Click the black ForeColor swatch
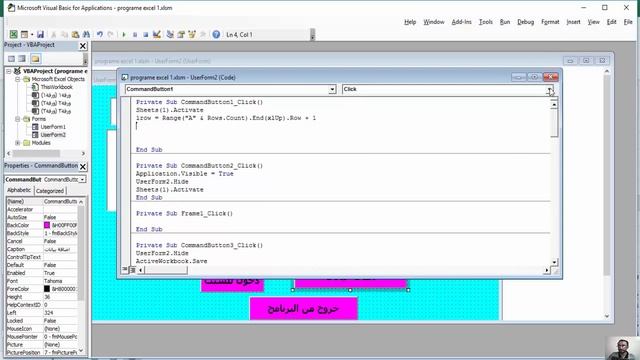 point(47,289)
